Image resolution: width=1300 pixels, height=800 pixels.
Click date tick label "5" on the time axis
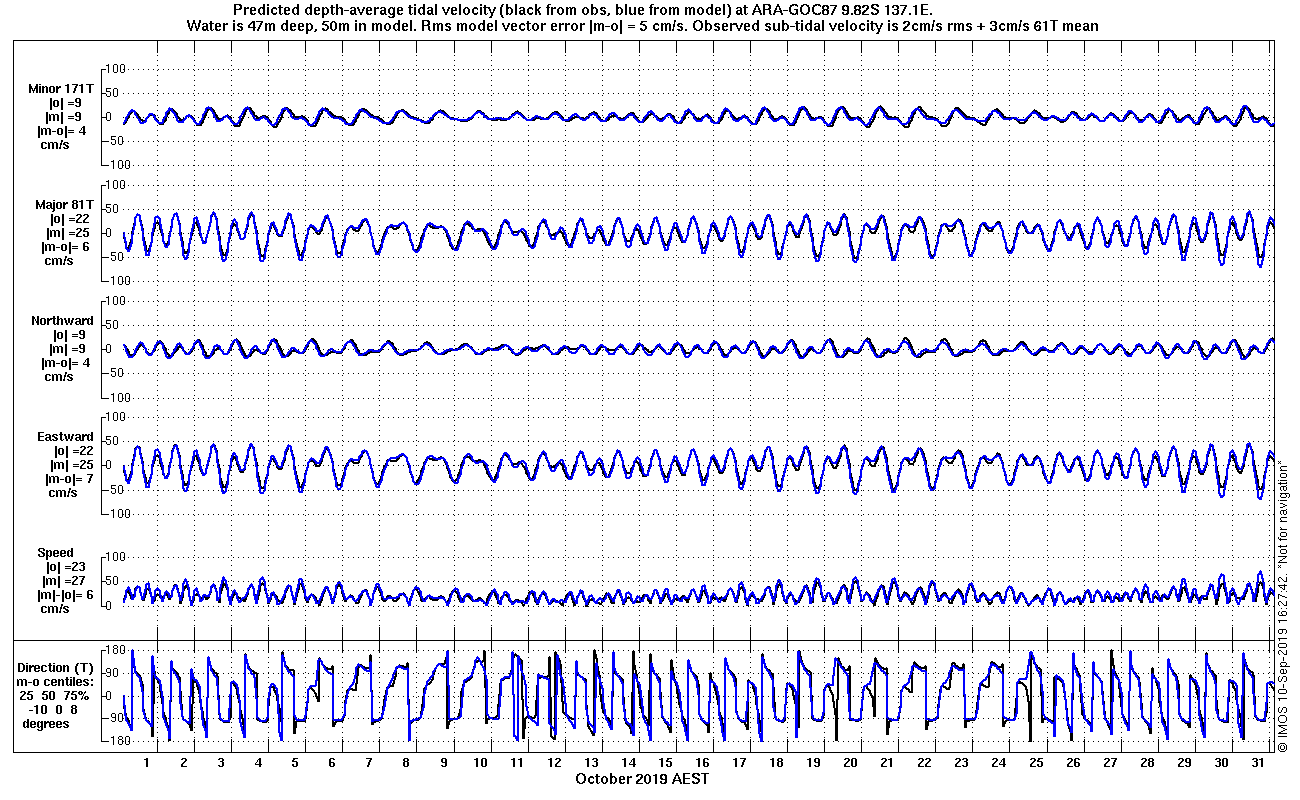coord(295,763)
